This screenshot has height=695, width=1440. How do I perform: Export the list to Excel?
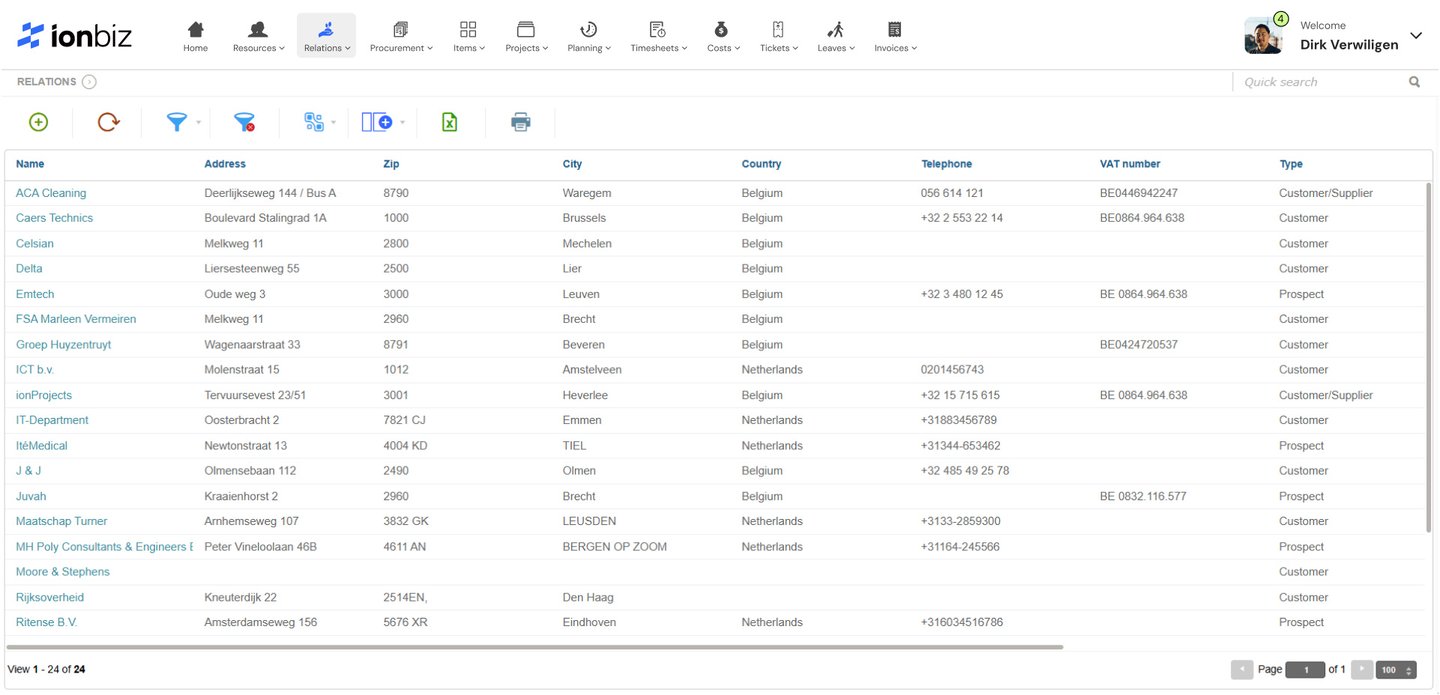(450, 122)
